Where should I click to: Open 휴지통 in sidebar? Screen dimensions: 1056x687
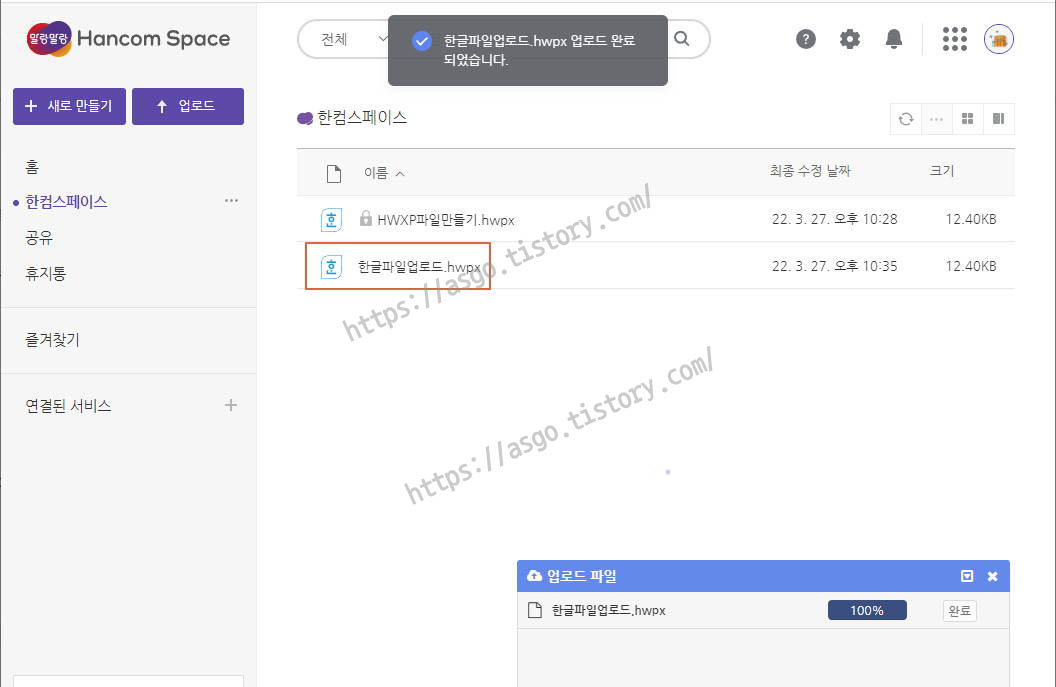click(46, 273)
